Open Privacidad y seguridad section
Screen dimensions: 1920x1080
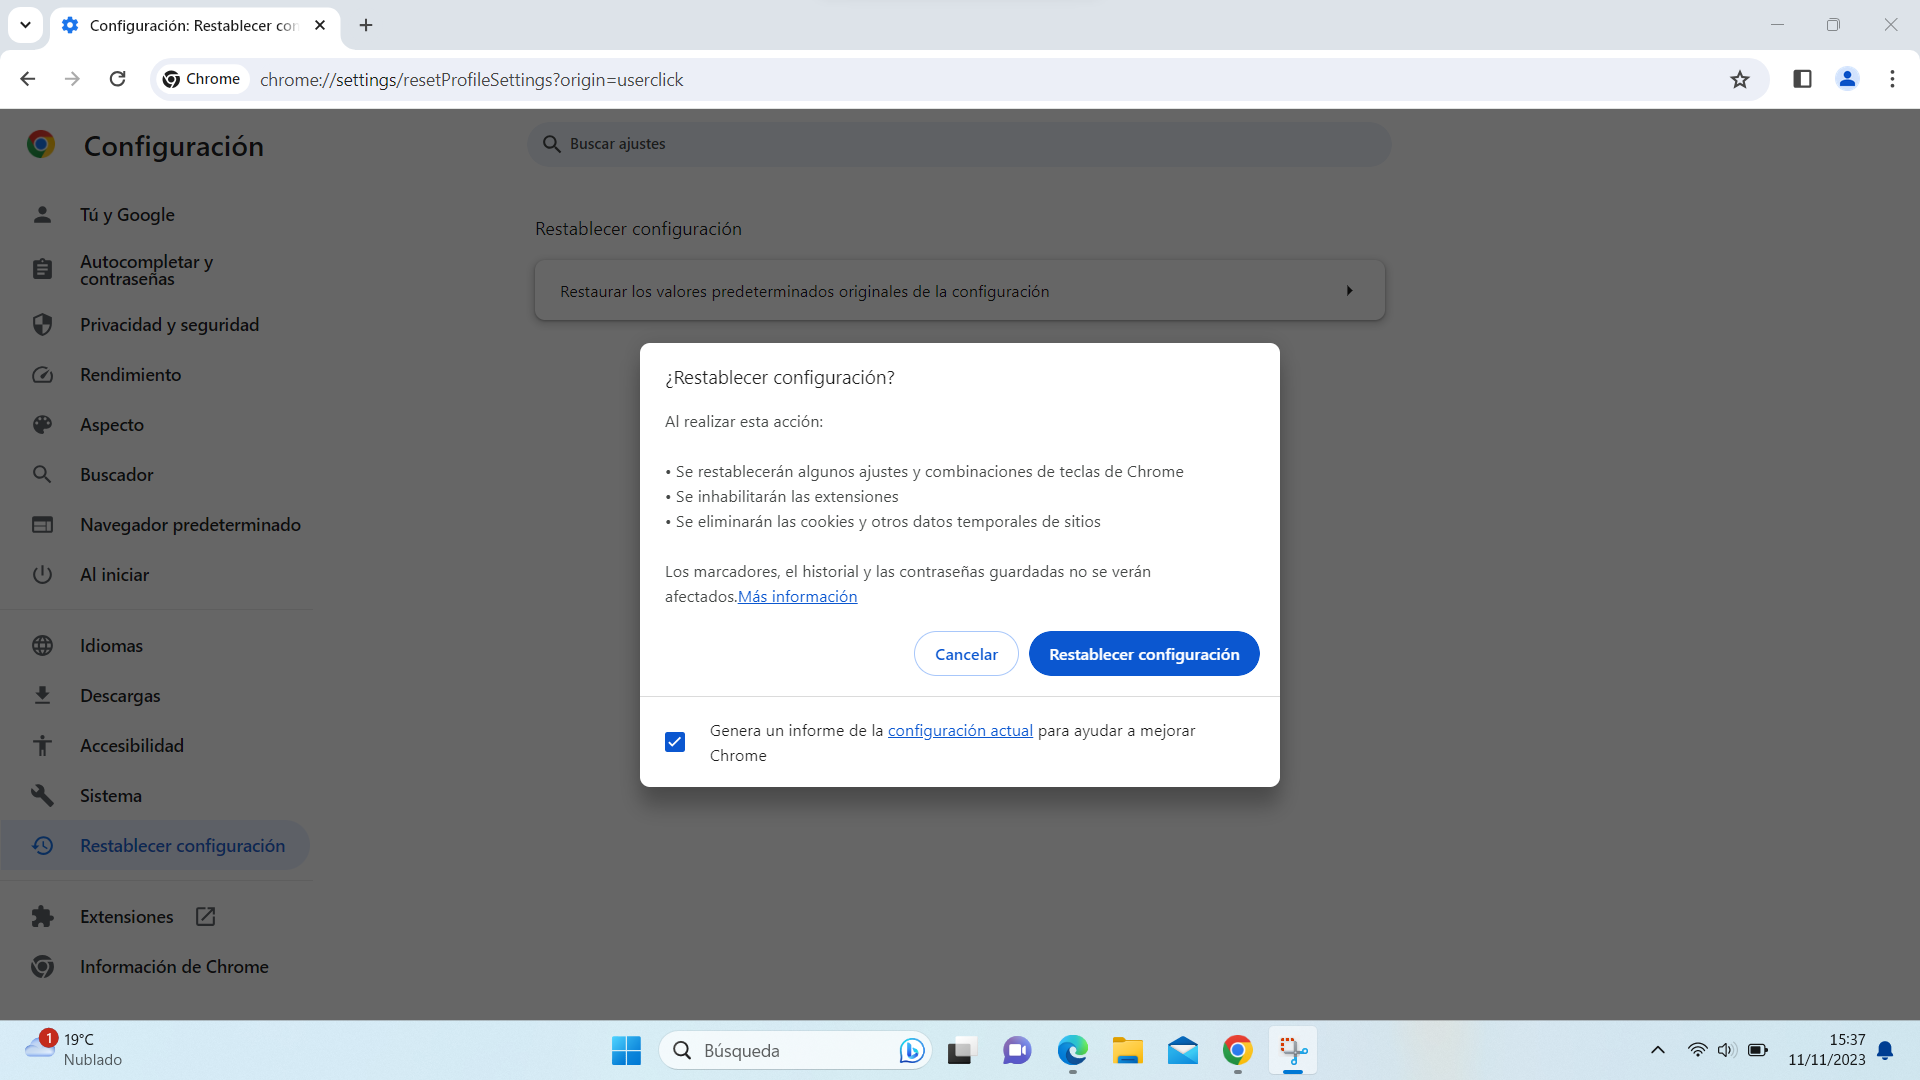(169, 325)
